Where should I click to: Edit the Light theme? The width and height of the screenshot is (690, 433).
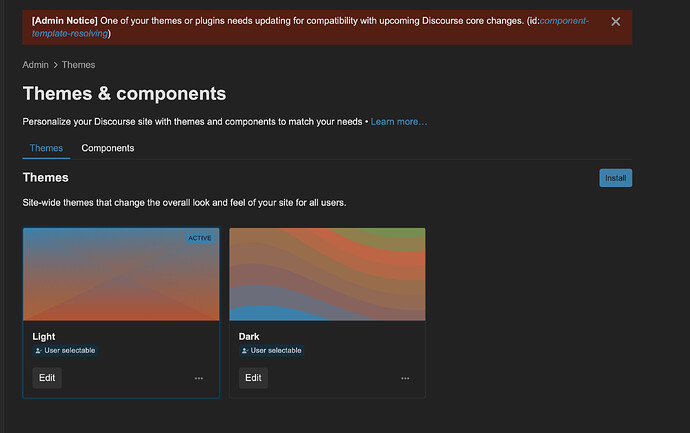point(47,378)
